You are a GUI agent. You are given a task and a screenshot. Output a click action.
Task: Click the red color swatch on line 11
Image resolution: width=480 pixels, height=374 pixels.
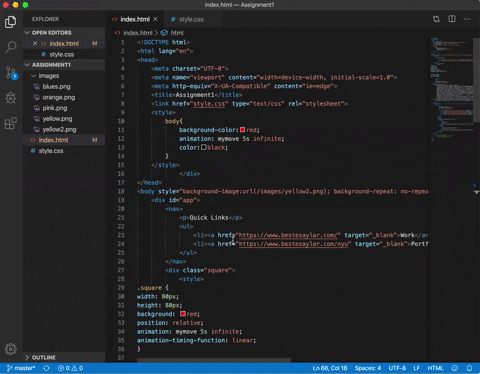point(242,130)
